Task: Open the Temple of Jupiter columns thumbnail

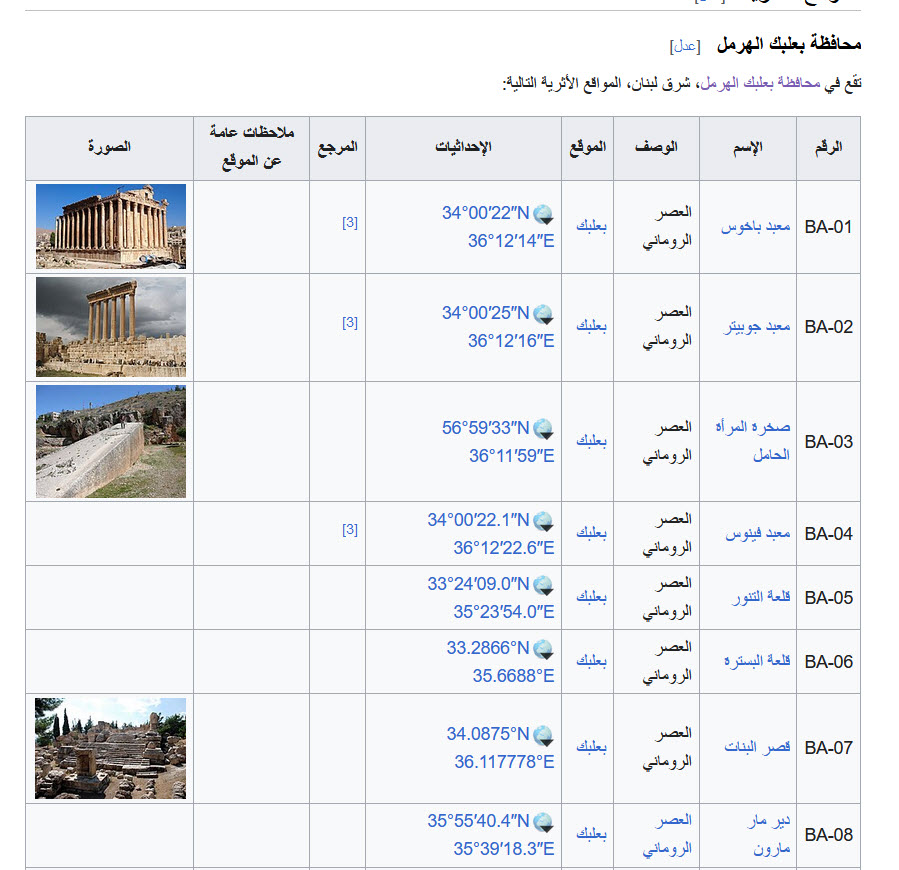Action: pyautogui.click(x=111, y=327)
